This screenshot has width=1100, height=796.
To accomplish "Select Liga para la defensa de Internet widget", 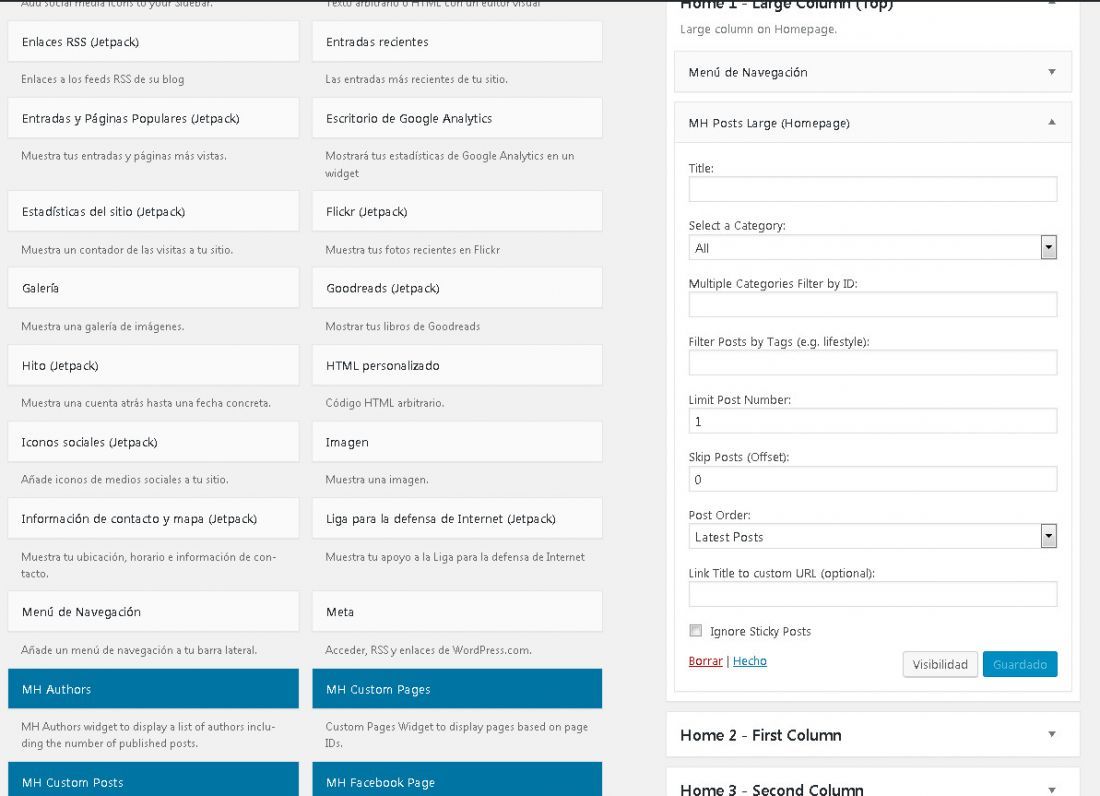I will 457,518.
